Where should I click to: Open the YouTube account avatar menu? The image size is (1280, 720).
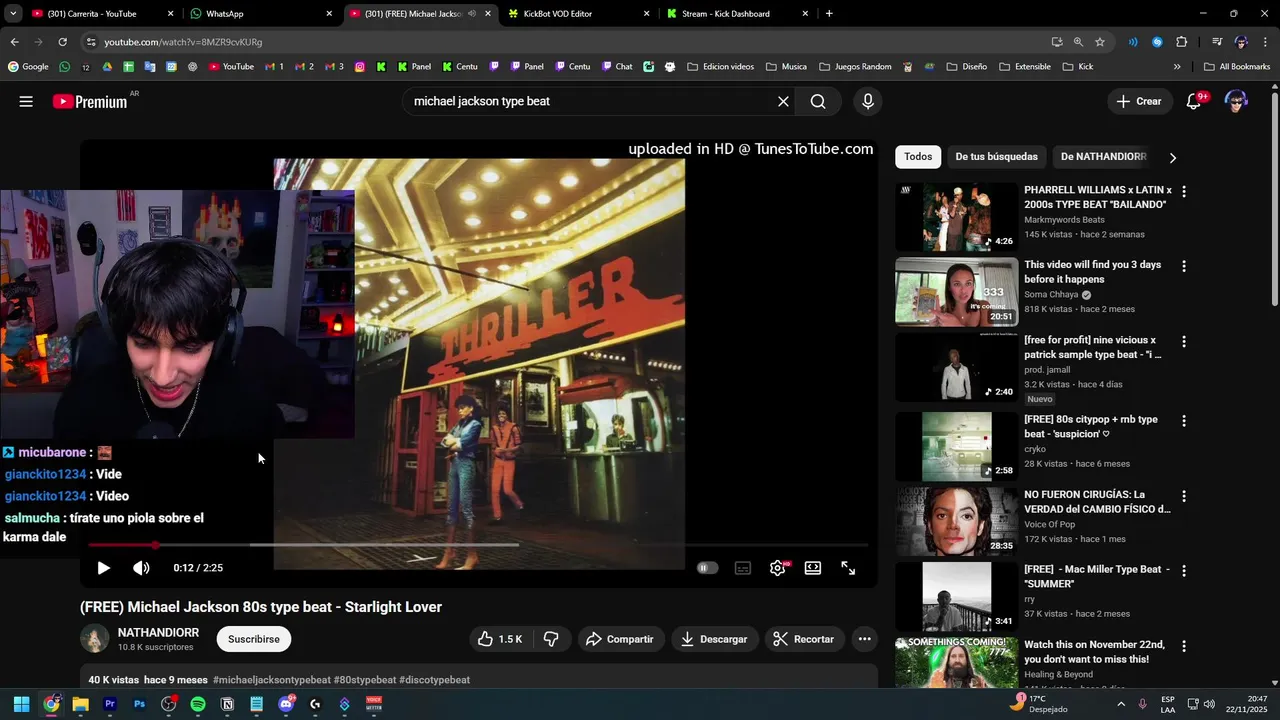pyautogui.click(x=1236, y=101)
